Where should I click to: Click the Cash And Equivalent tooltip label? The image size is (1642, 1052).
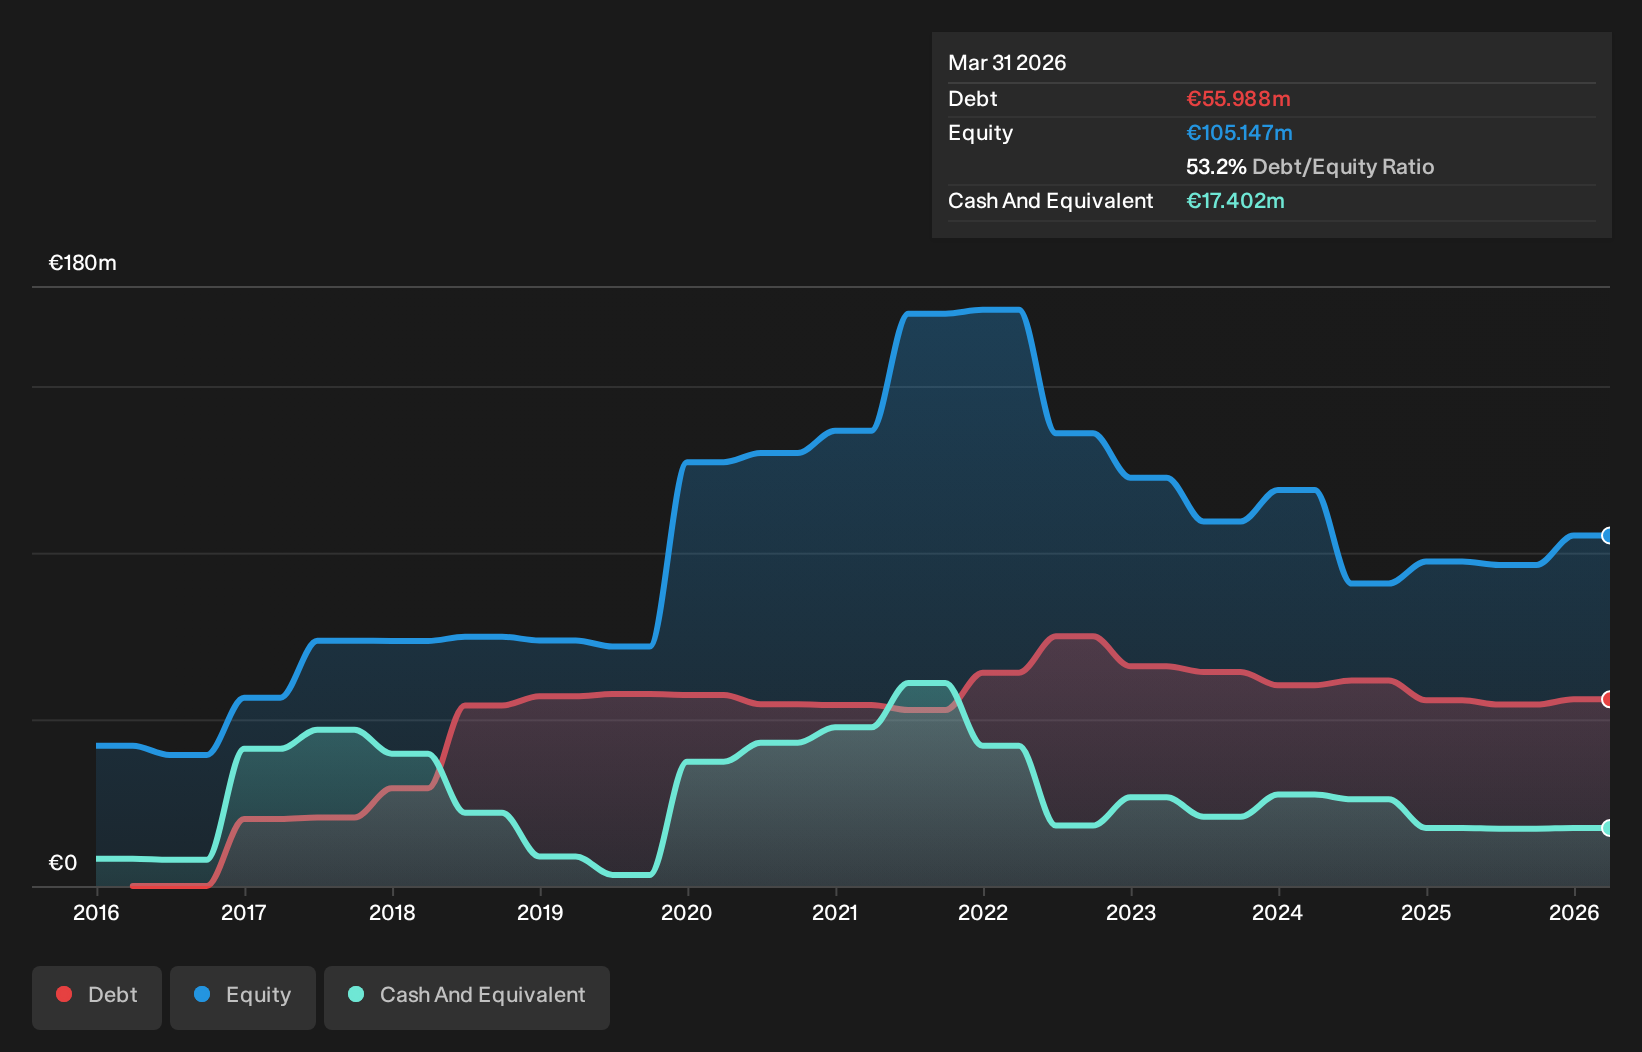(x=1051, y=201)
